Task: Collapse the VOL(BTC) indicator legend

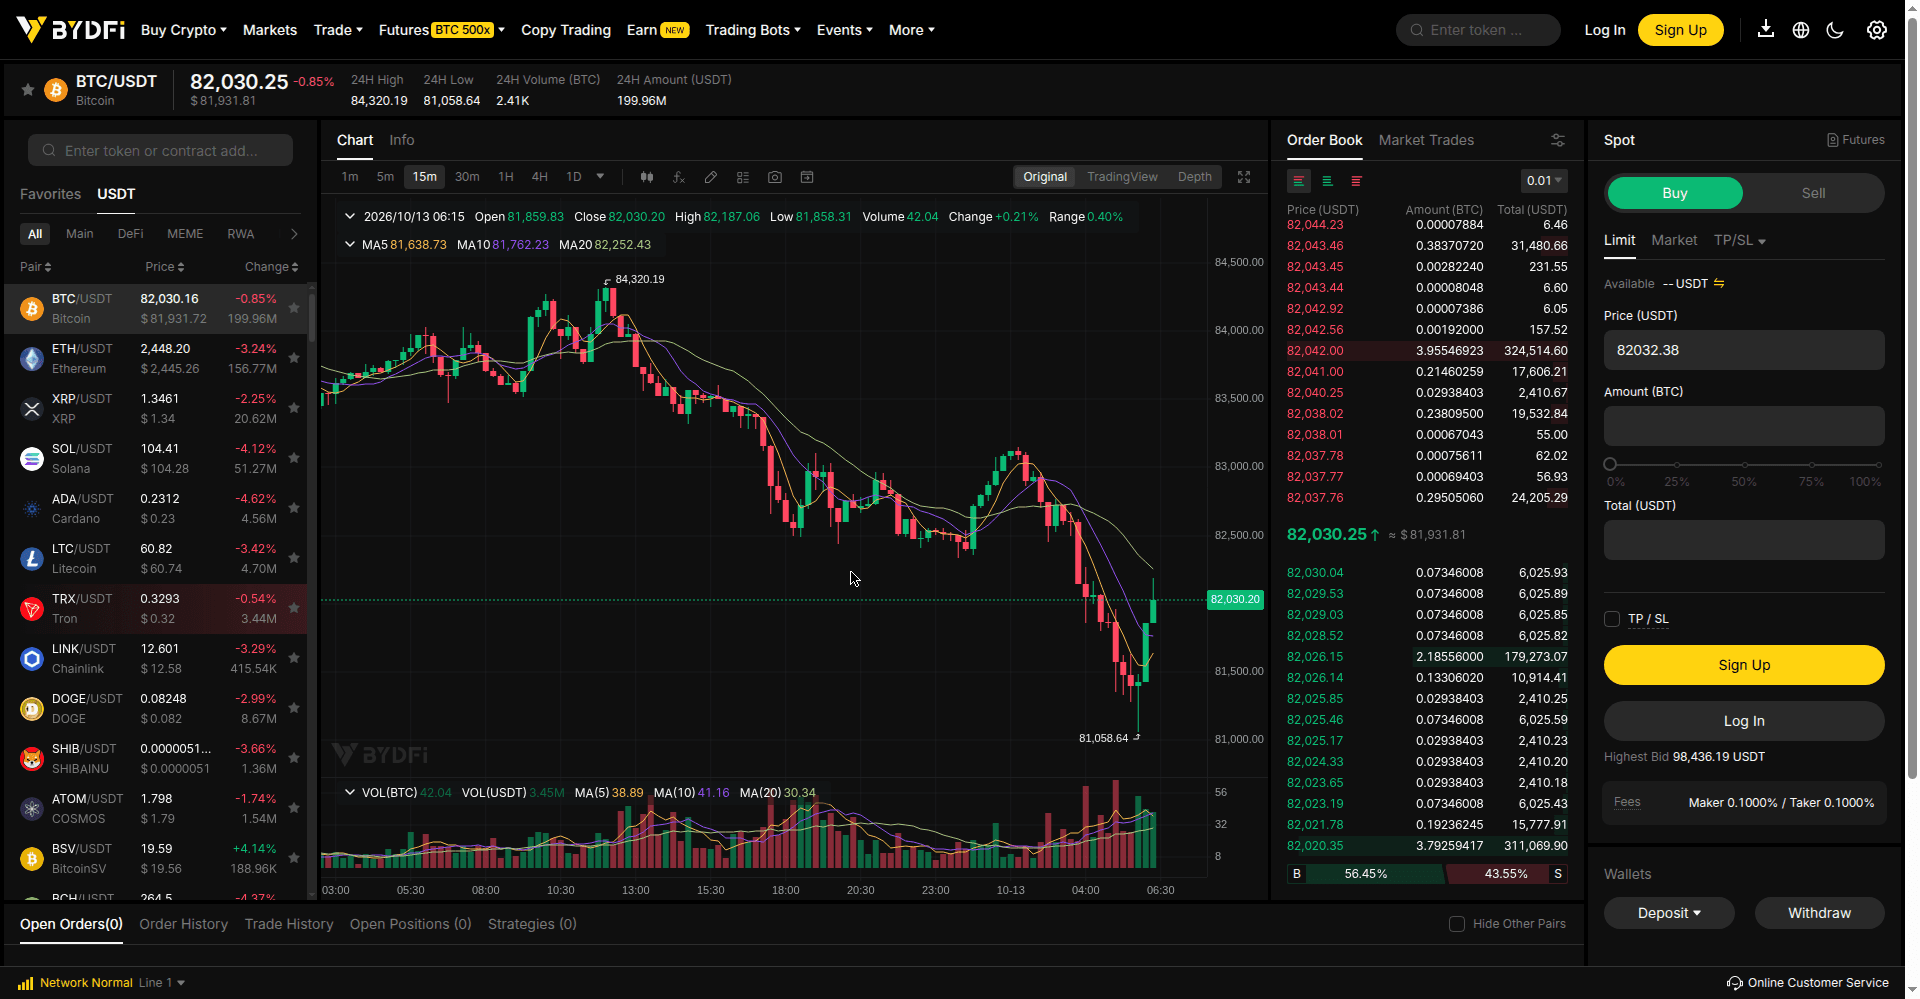Action: [x=350, y=792]
